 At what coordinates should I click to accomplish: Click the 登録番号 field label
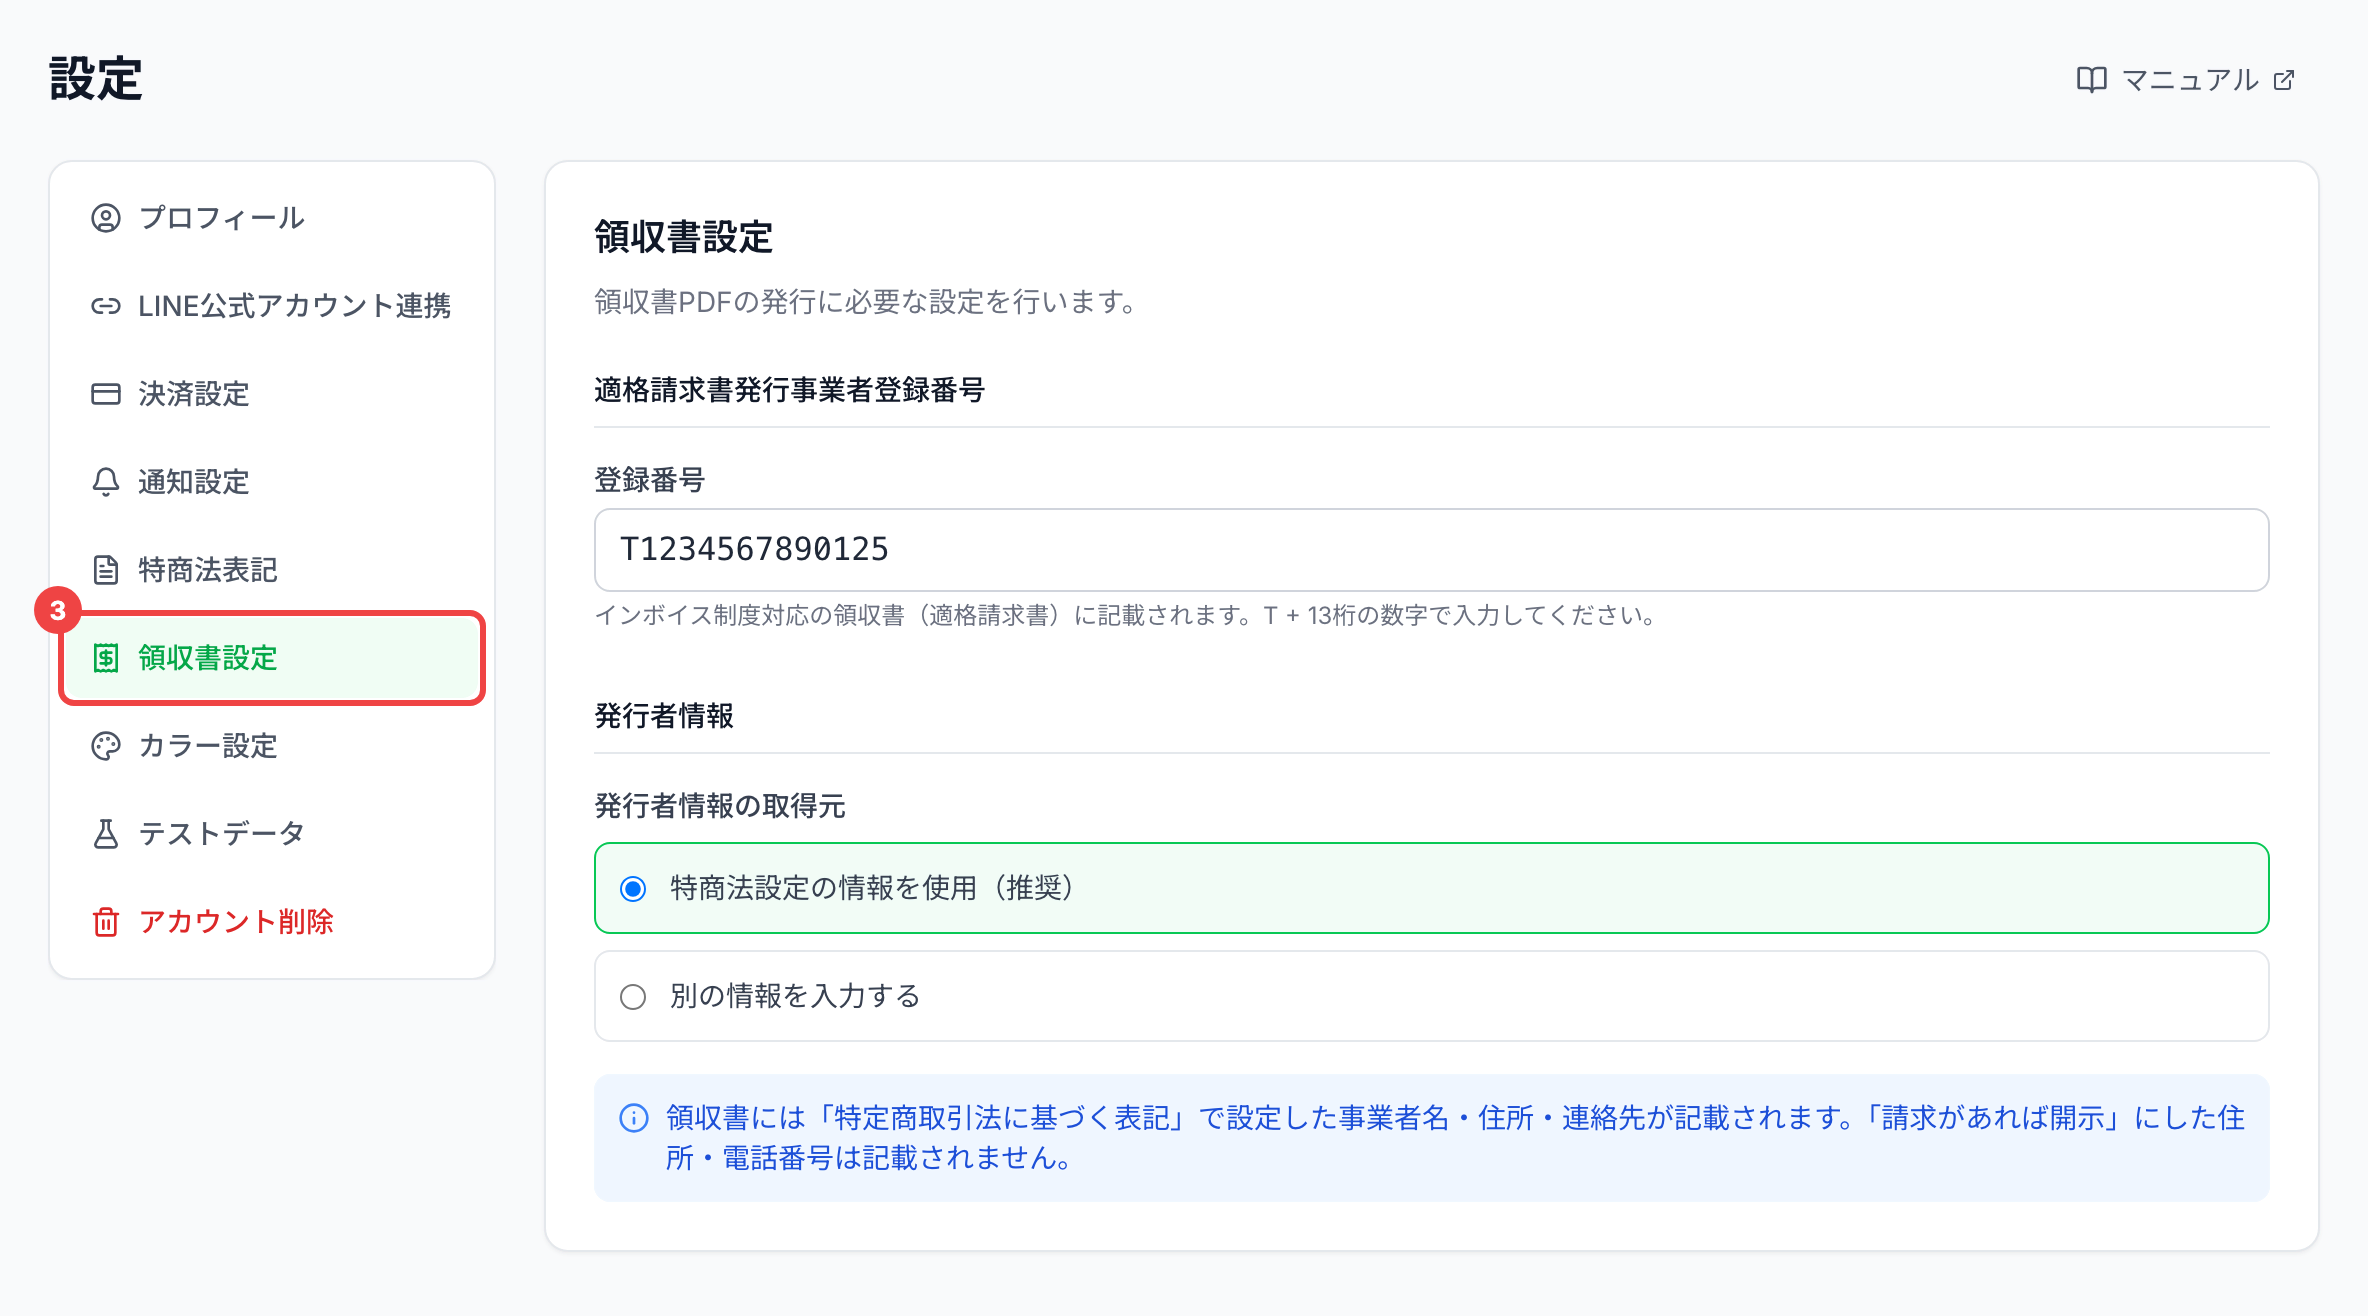tap(650, 480)
